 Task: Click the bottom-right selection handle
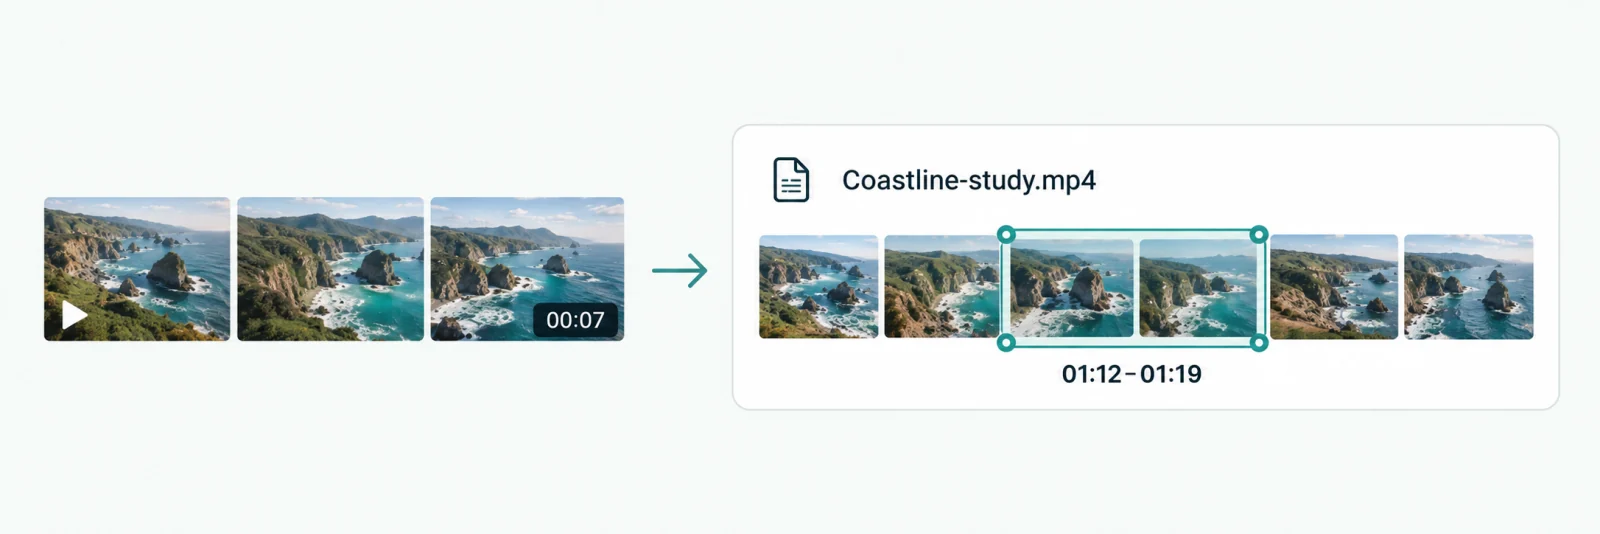click(x=1259, y=343)
